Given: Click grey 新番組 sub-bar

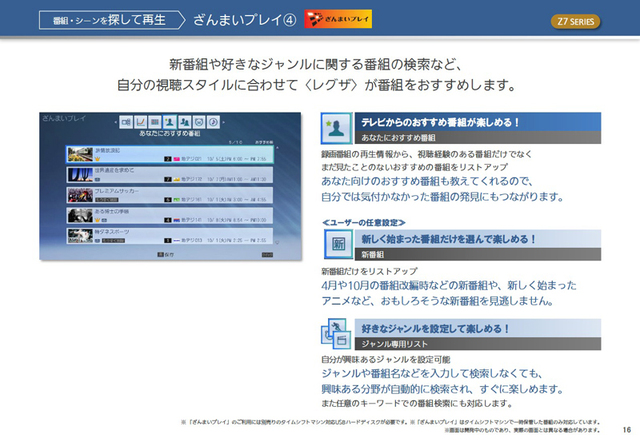Looking at the screenshot, I should [478, 254].
